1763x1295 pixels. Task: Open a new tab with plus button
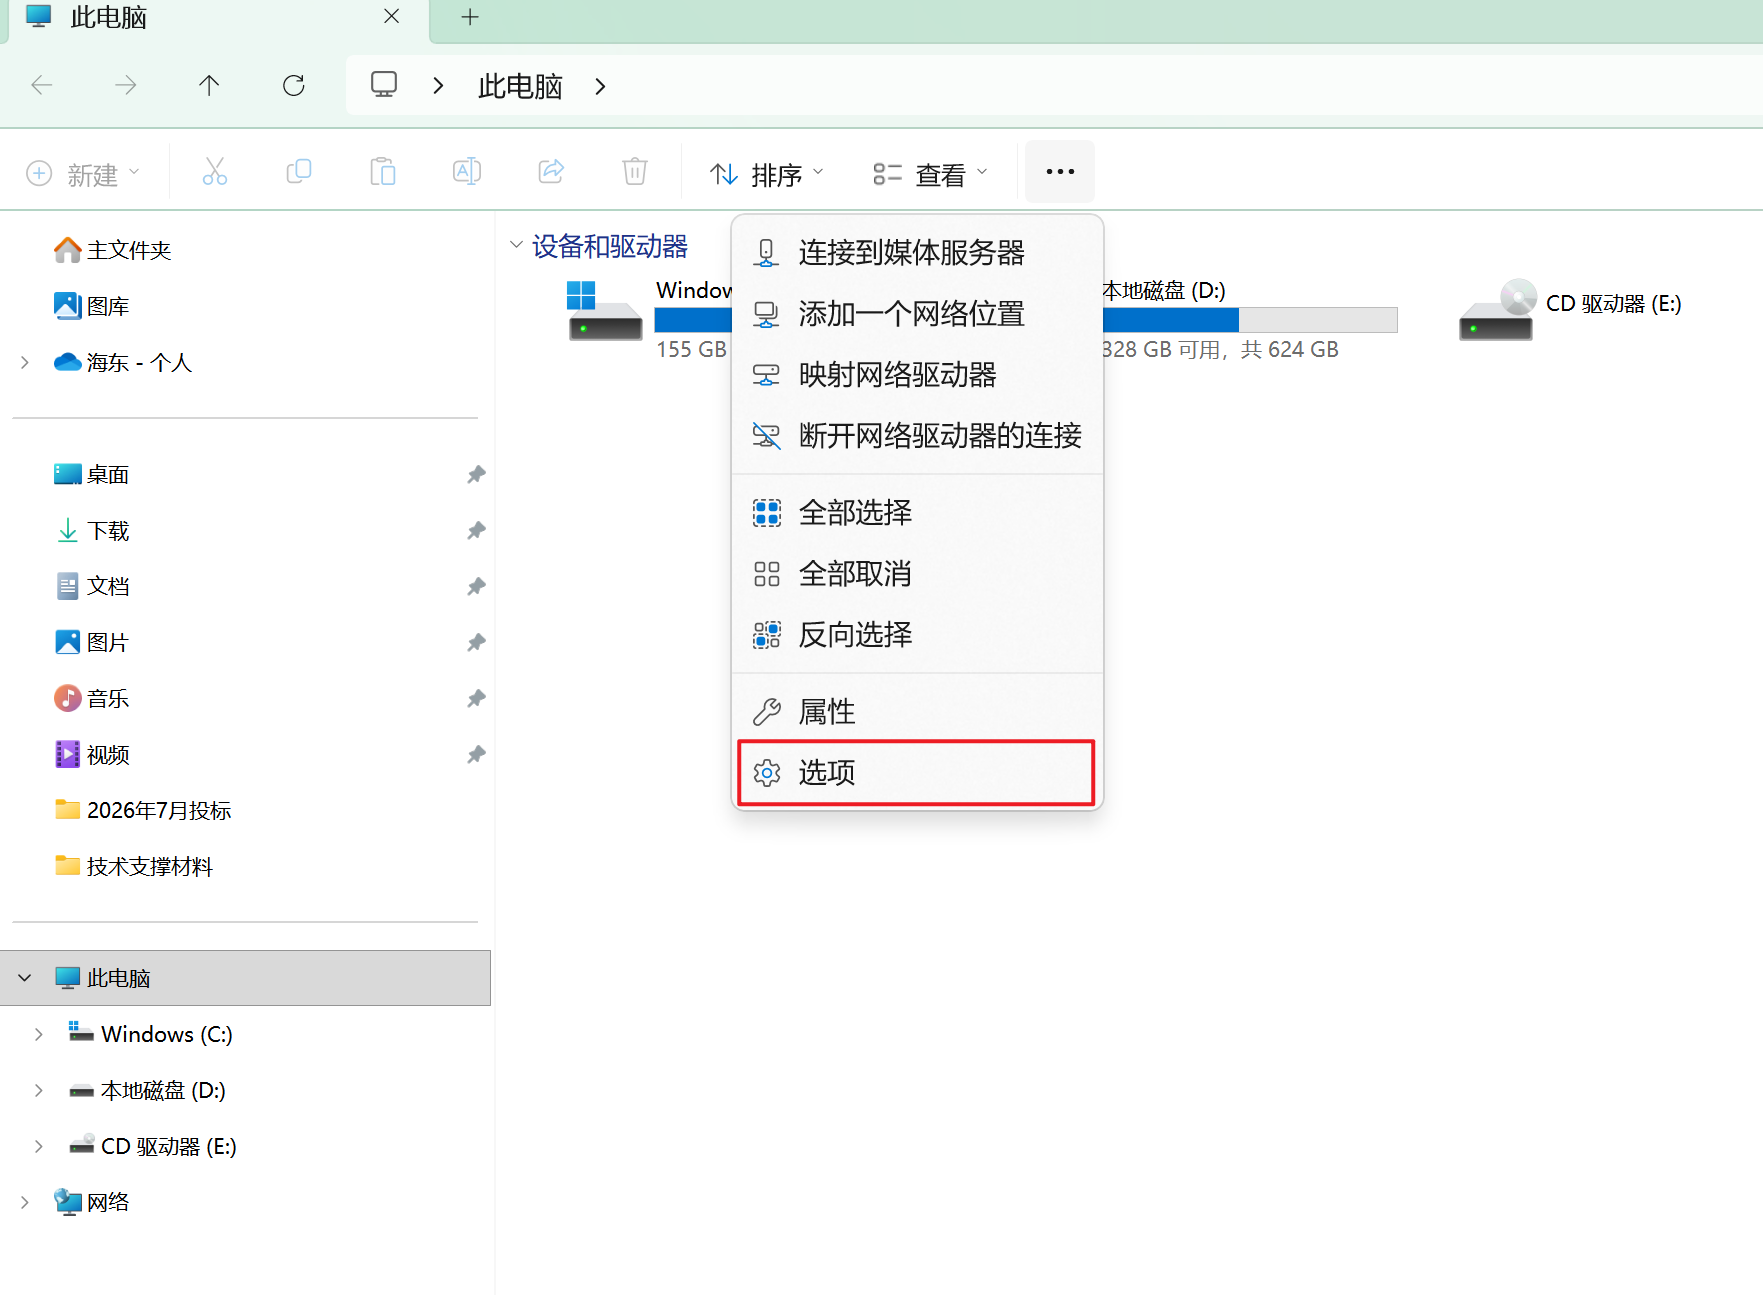[x=470, y=17]
